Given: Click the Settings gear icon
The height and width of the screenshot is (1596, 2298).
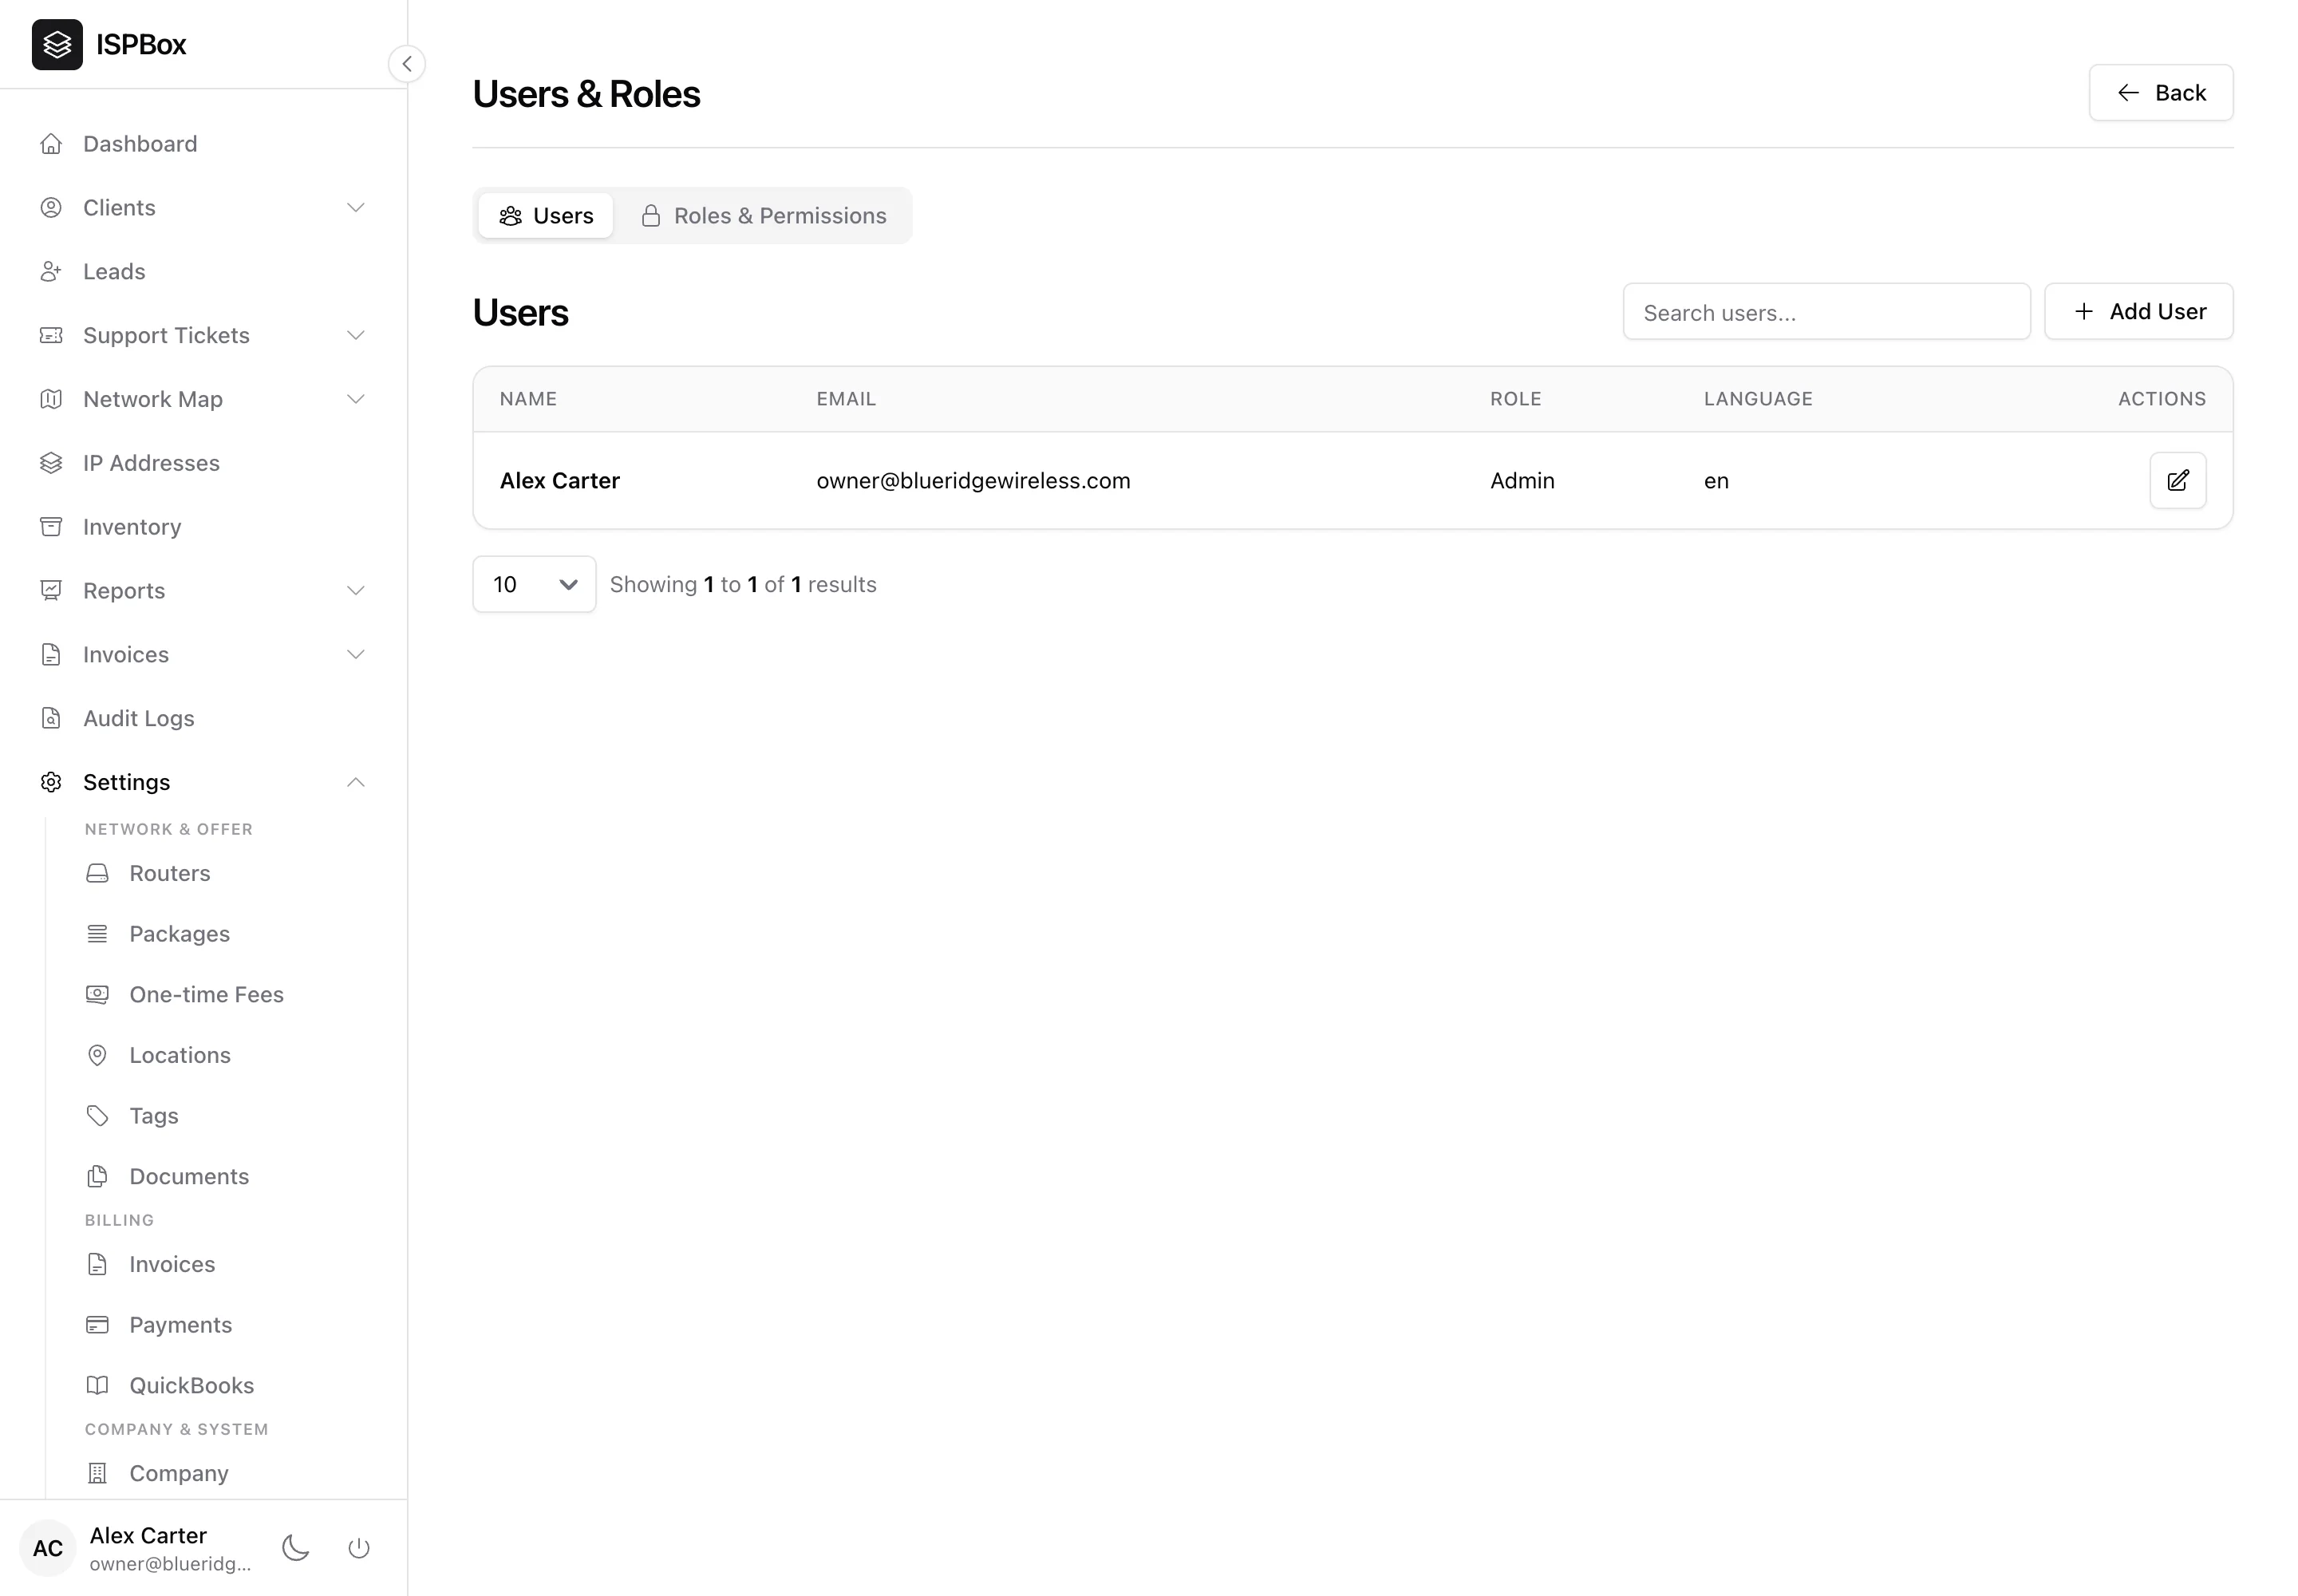Looking at the screenshot, I should tap(51, 783).
